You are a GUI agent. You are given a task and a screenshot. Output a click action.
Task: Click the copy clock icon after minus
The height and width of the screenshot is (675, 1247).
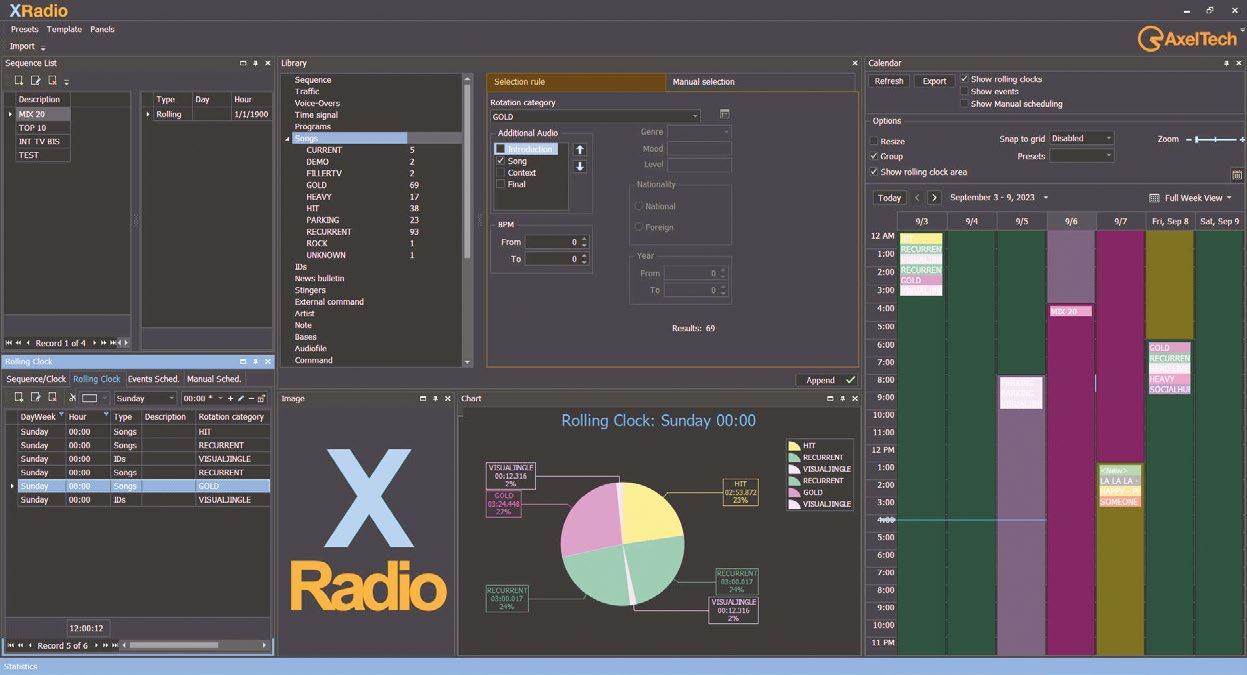click(x=262, y=398)
